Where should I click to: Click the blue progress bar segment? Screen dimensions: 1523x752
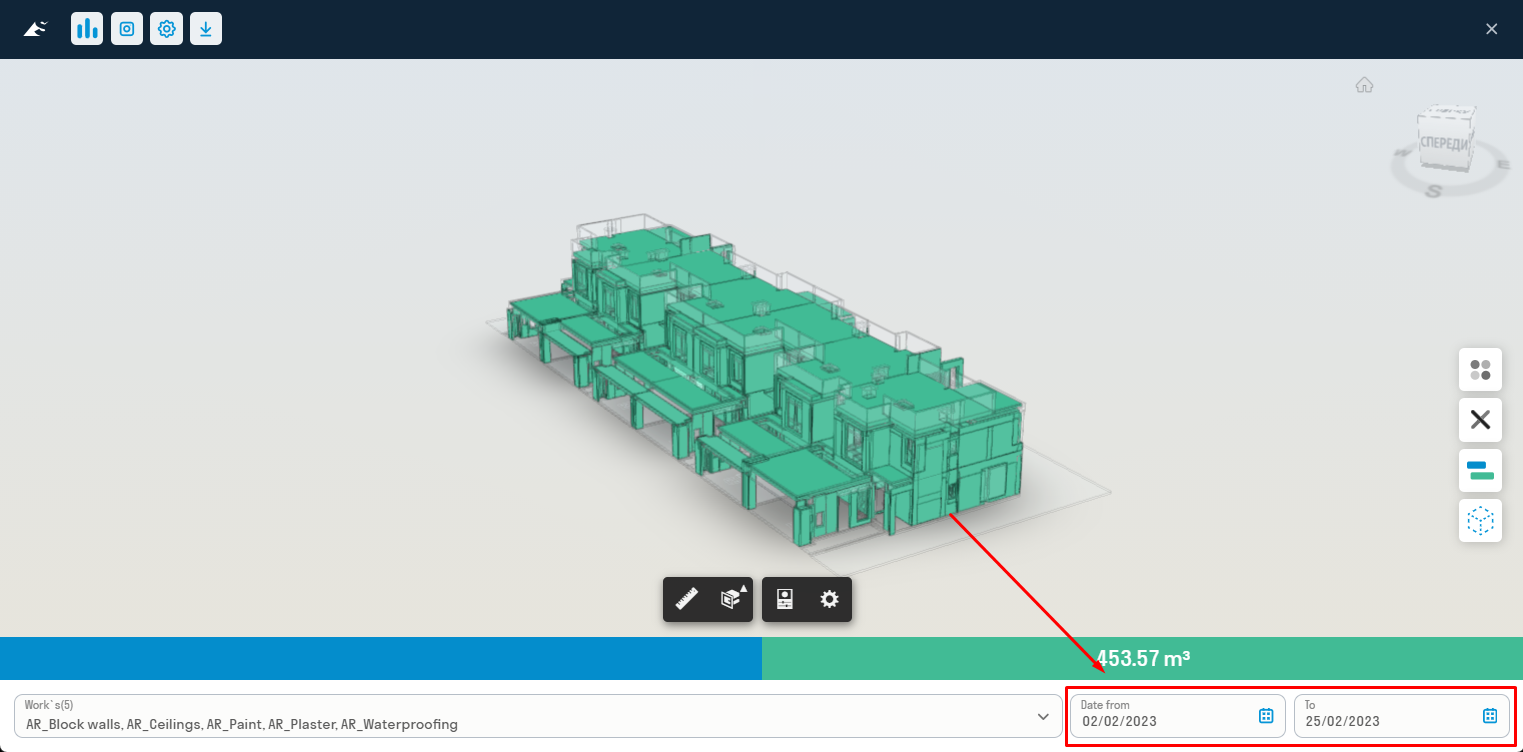(381, 658)
